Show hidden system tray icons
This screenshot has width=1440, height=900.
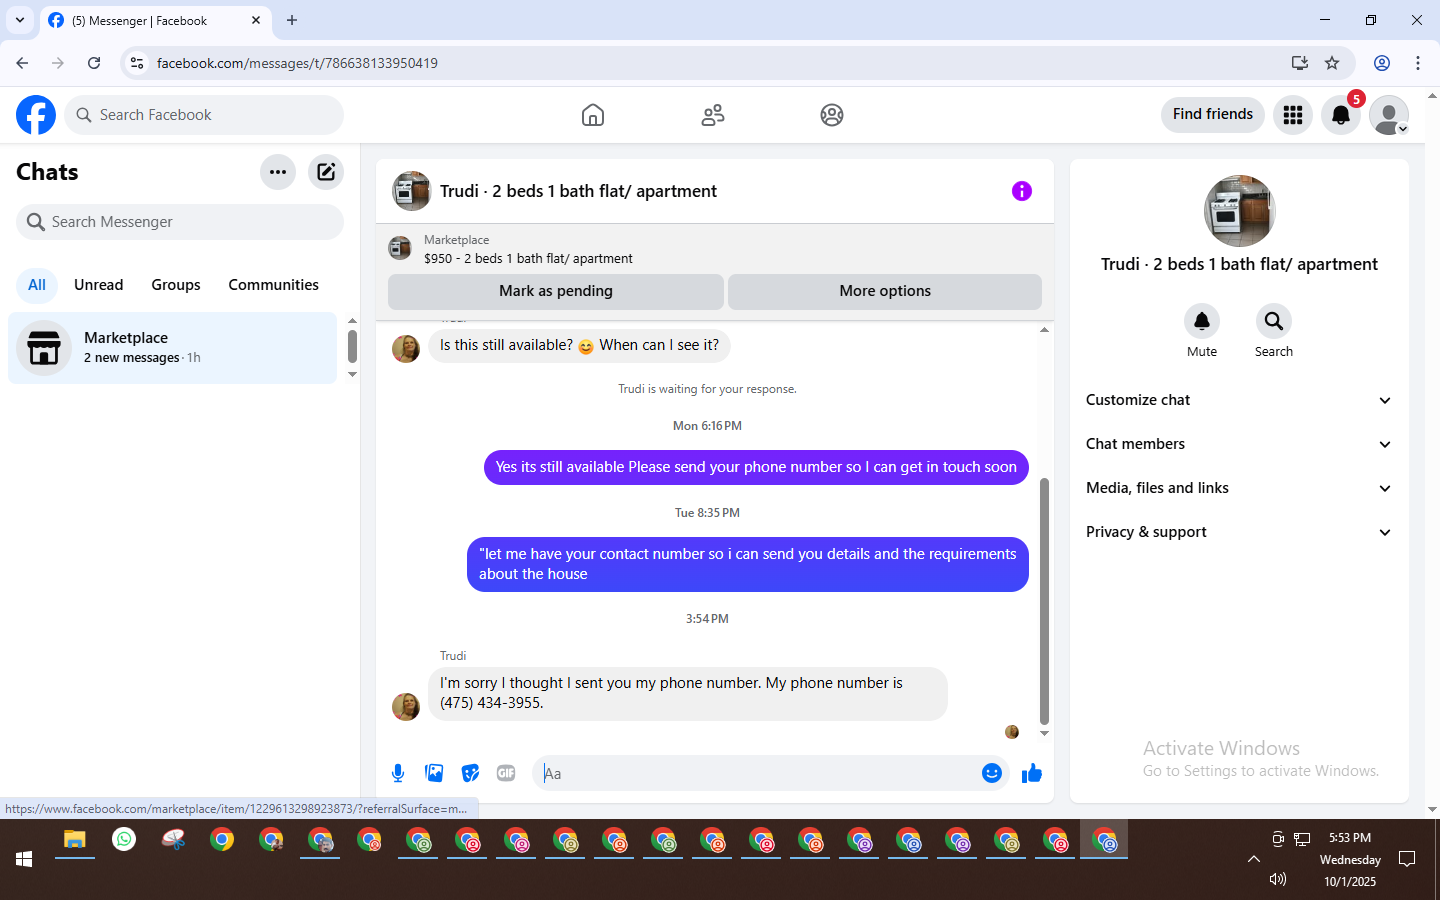point(1254,859)
